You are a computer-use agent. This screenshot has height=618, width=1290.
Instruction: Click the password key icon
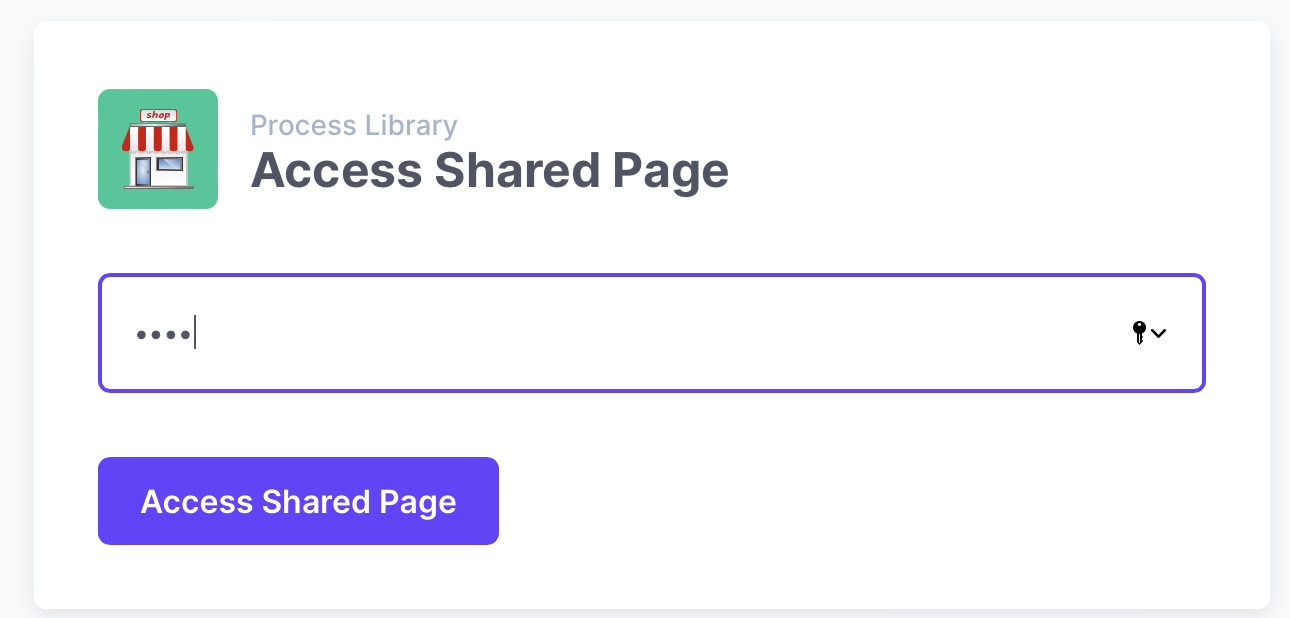tap(1139, 333)
